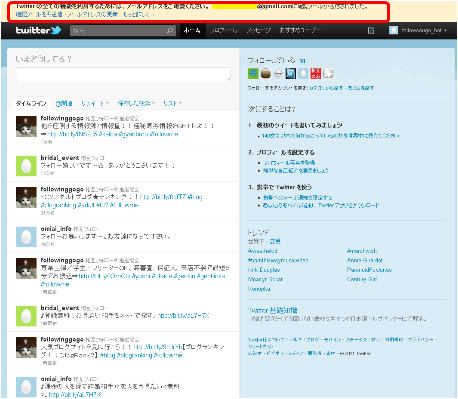Open the account name dropdown menu
Screen dimensions: 458x399
click(424, 30)
